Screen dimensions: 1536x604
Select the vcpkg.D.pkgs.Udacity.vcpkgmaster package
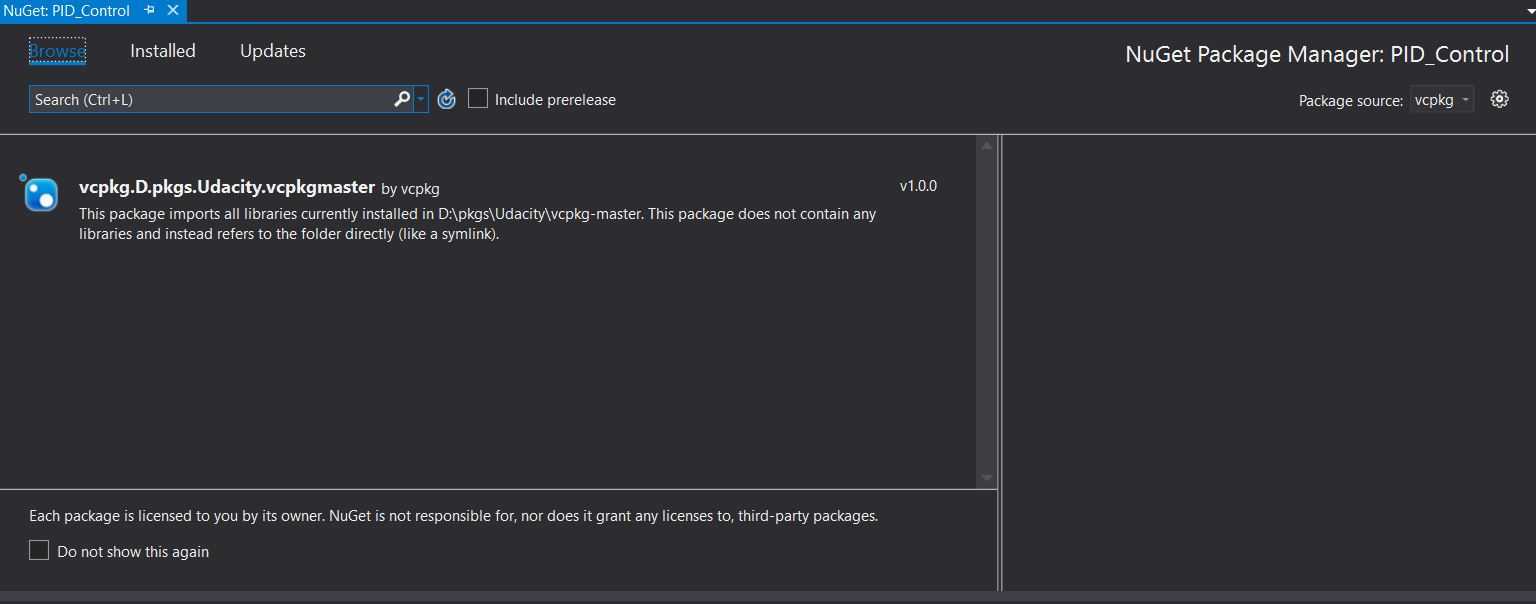pos(488,210)
